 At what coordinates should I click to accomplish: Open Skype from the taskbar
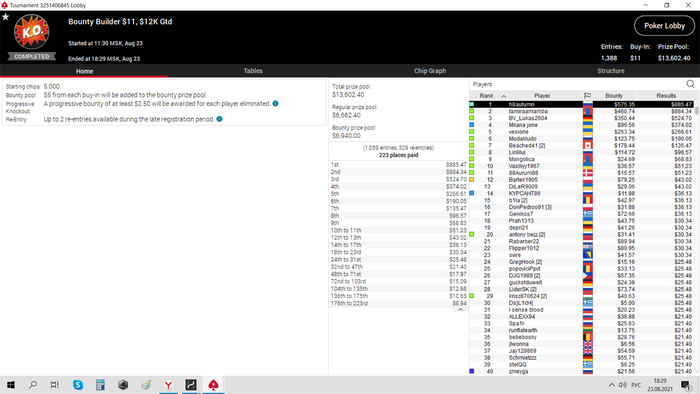(x=78, y=385)
